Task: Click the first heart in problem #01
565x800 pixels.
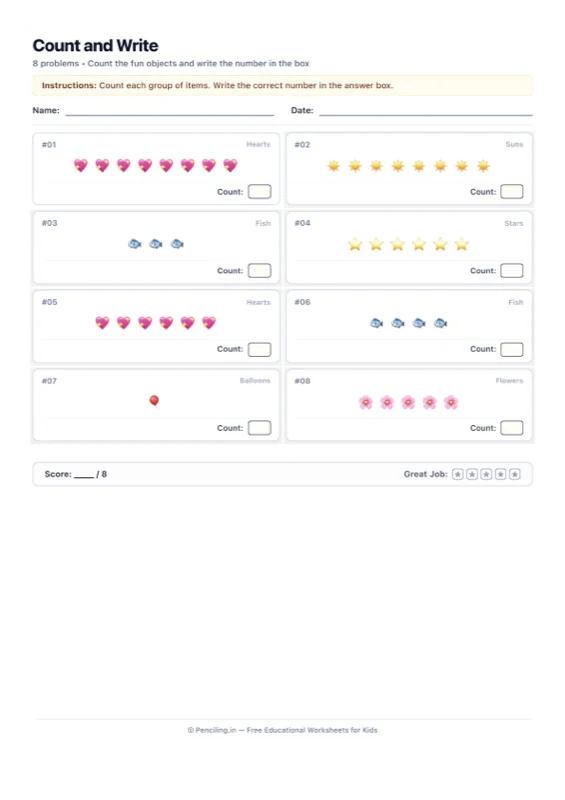Action: coord(81,165)
